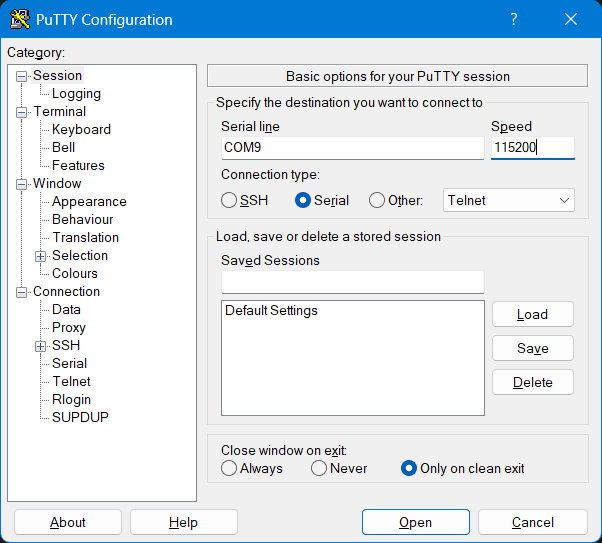Open the Telnet settings category in tree

71,382
